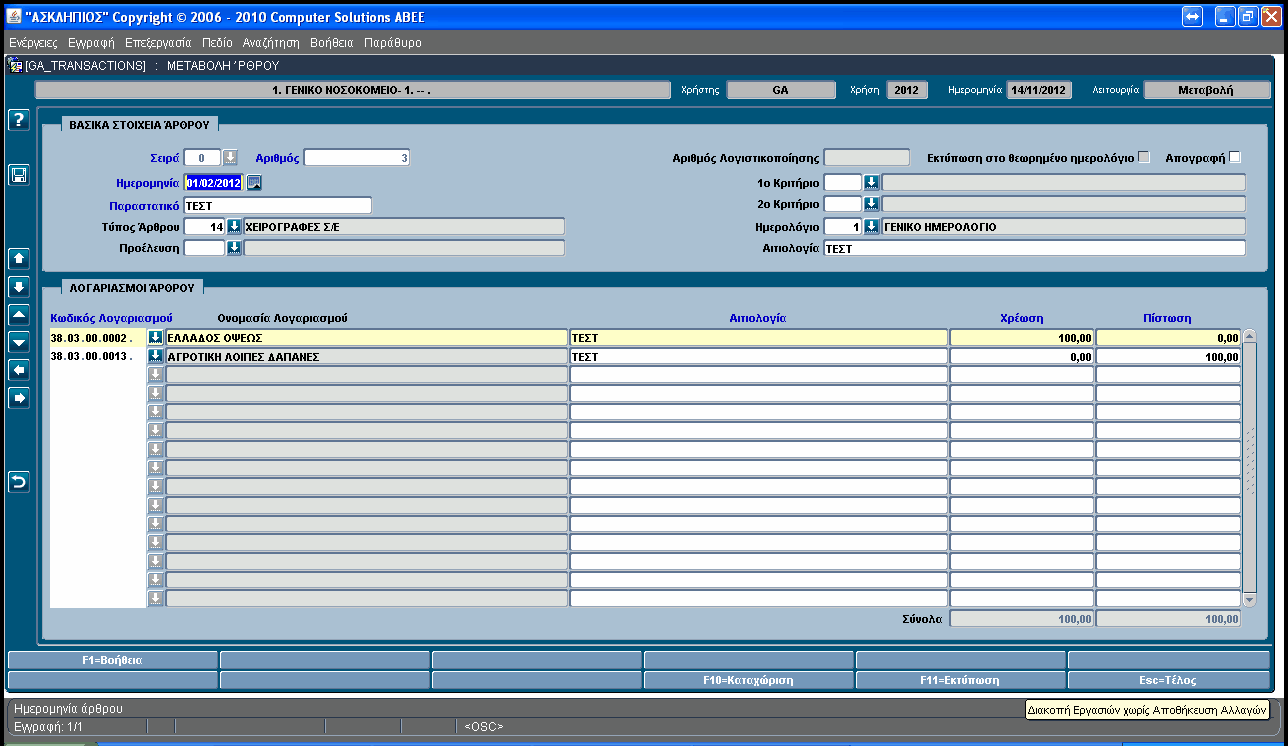
Task: Click the ΑΓΡΟΤΙΚΗ ΛΟΙΠΕΣ ΔΑΠΑΝΕΣ account name
Action: coord(366,356)
